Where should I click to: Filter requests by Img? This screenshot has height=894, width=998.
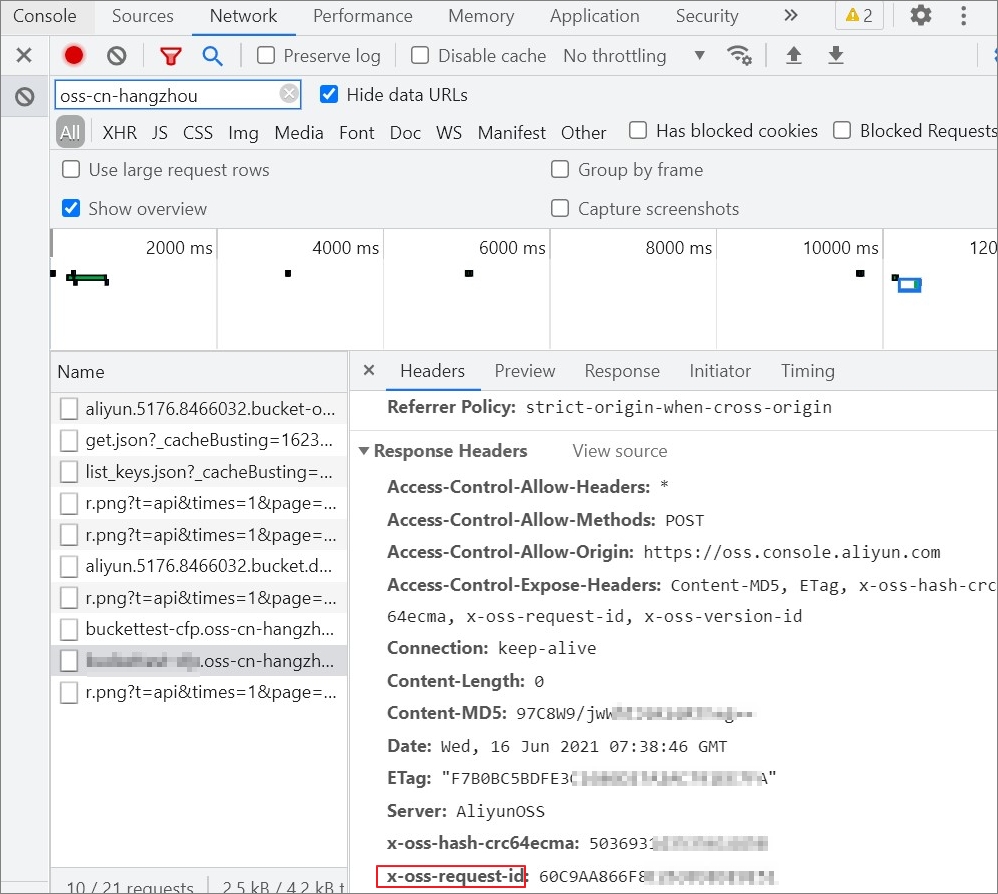click(x=243, y=132)
